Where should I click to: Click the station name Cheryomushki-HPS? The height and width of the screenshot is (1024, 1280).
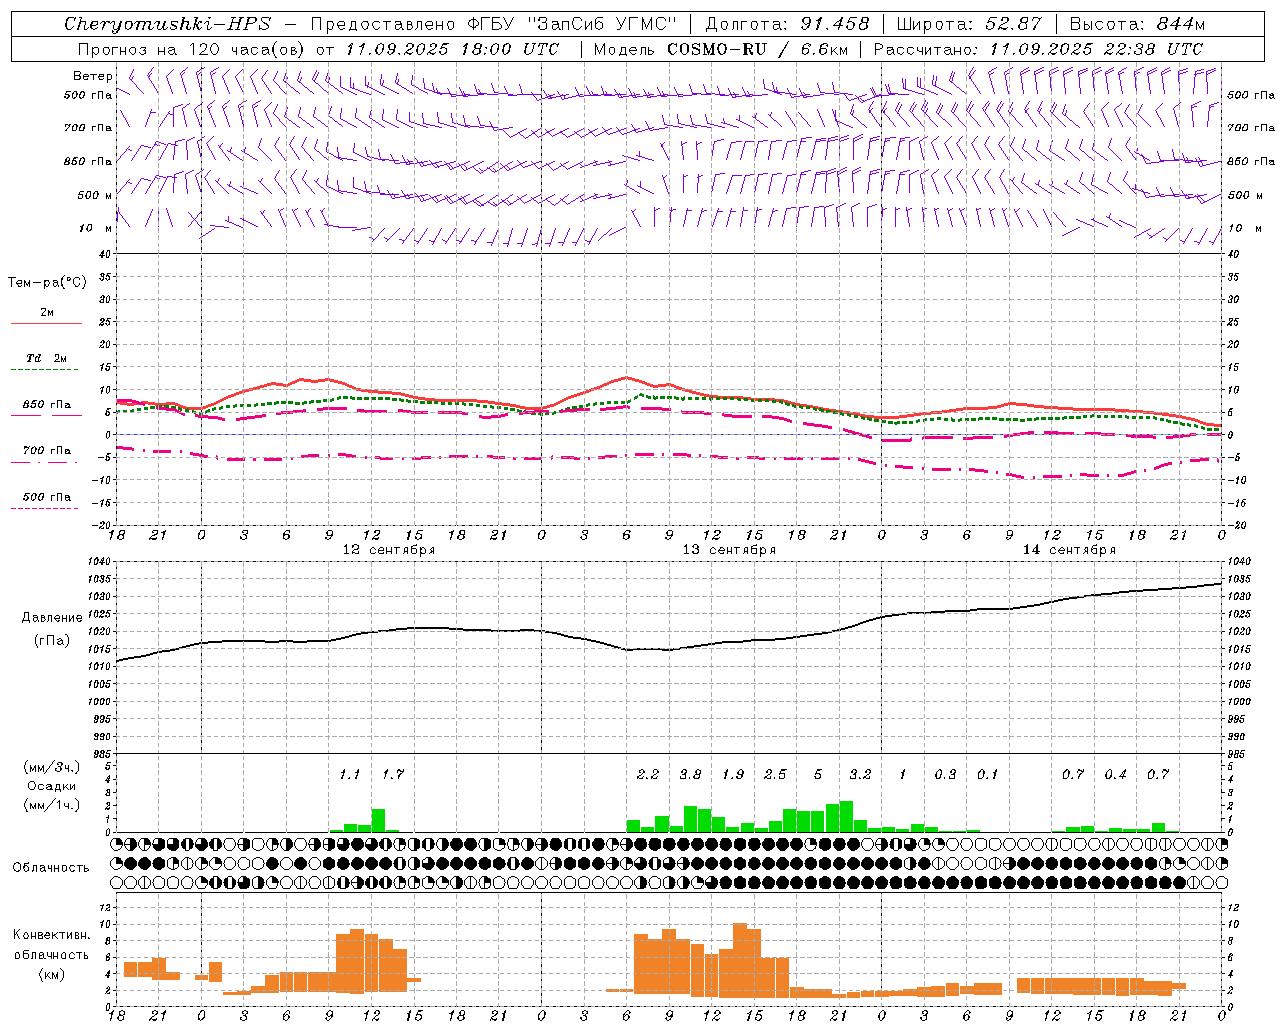(167, 24)
